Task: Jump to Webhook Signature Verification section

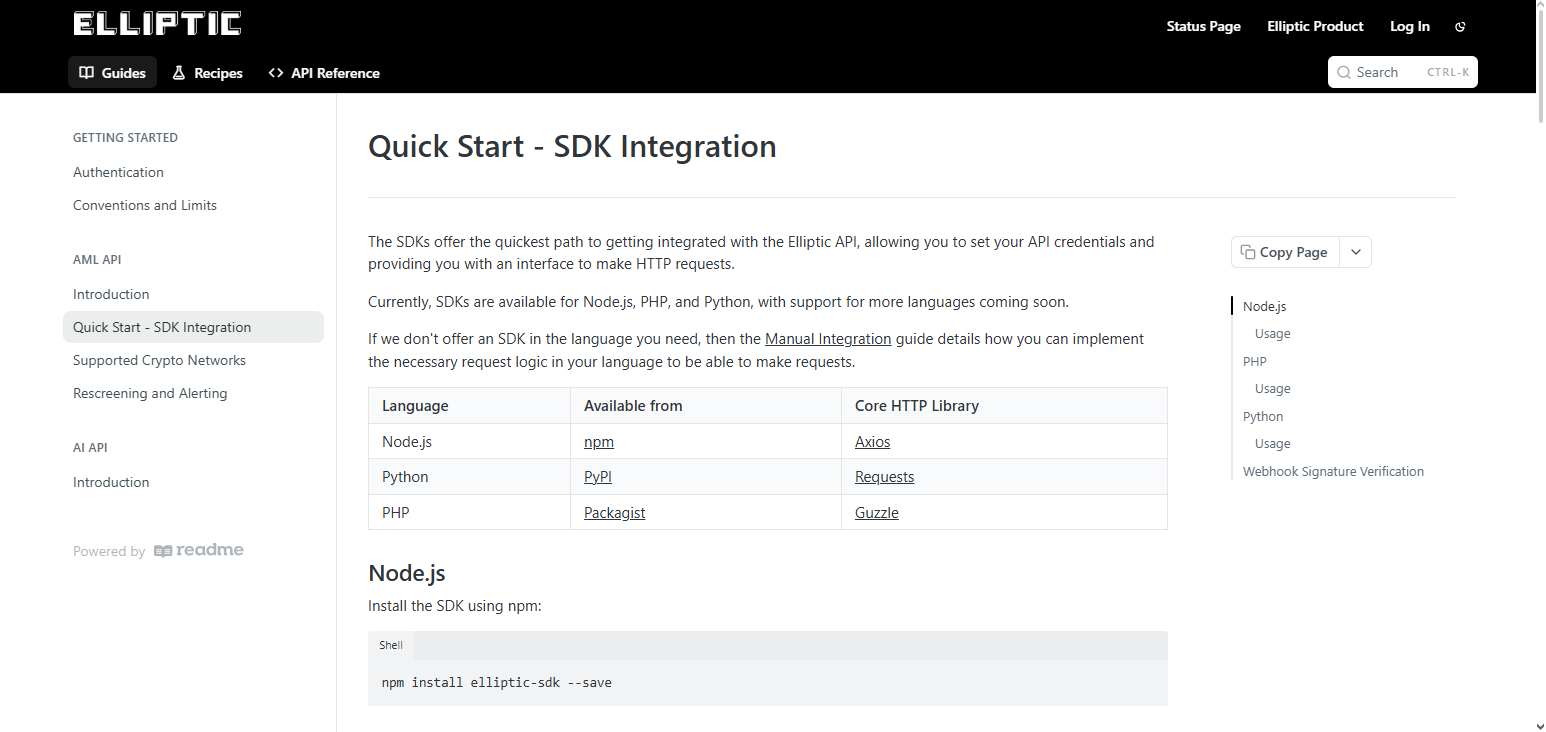Action: click(1333, 471)
